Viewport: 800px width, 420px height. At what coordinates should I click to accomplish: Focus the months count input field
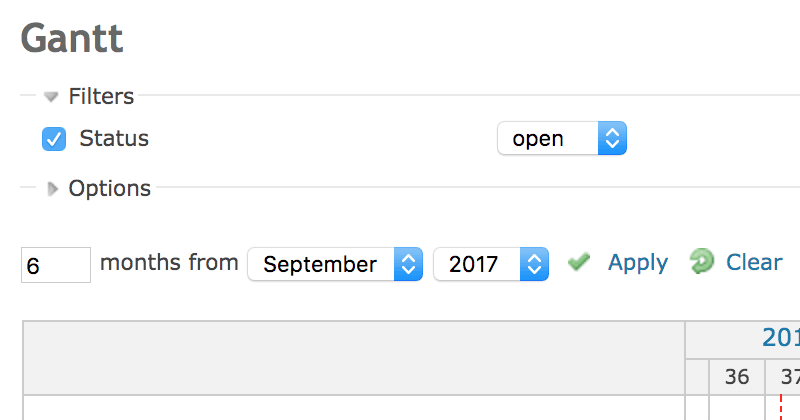pyautogui.click(x=56, y=265)
